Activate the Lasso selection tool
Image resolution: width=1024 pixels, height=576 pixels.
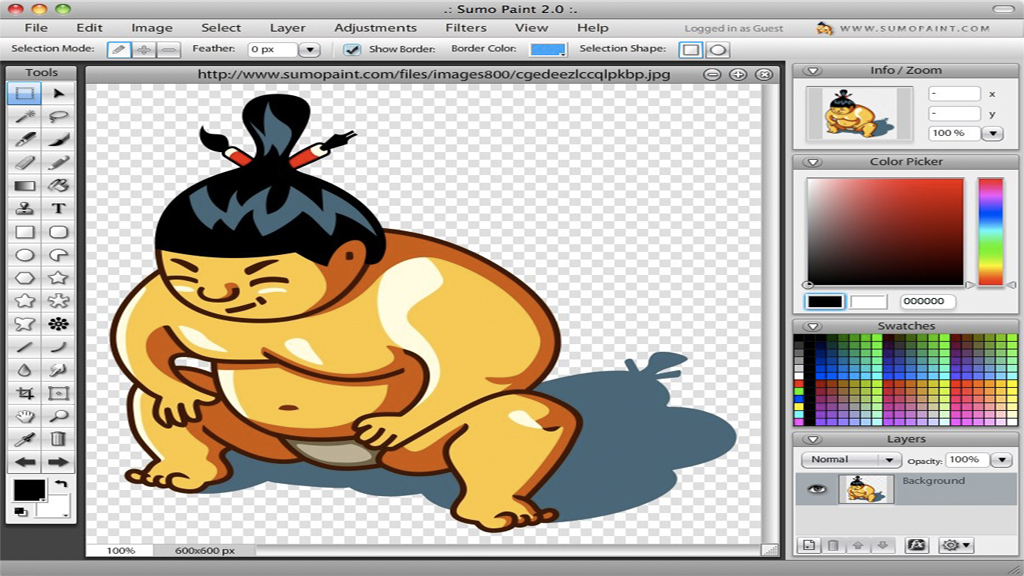[x=59, y=116]
